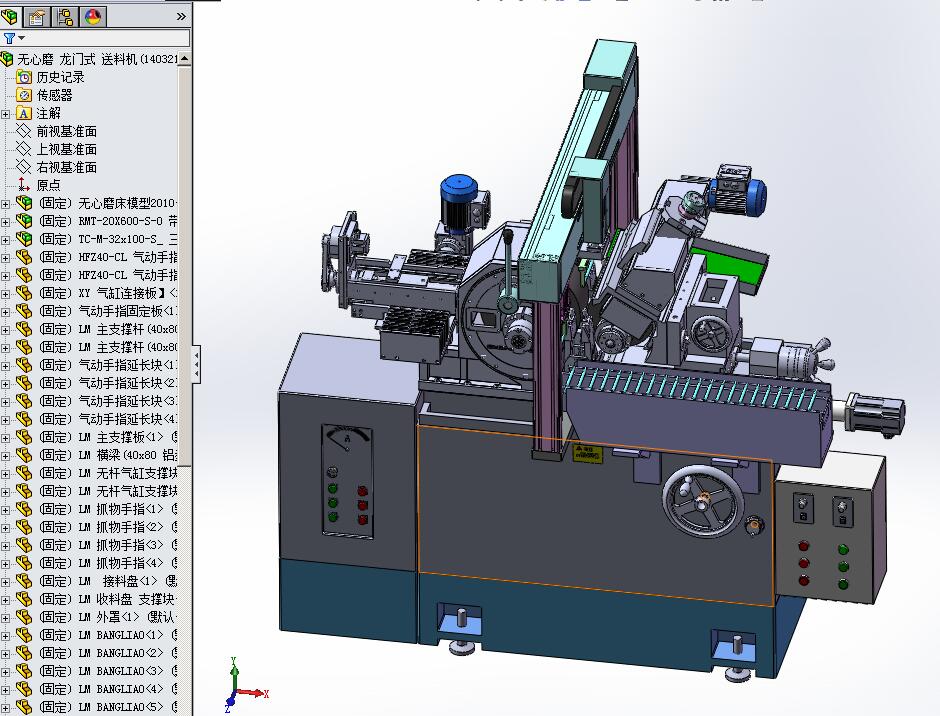Expand the LM 抓物手指<2> node

coord(5,528)
